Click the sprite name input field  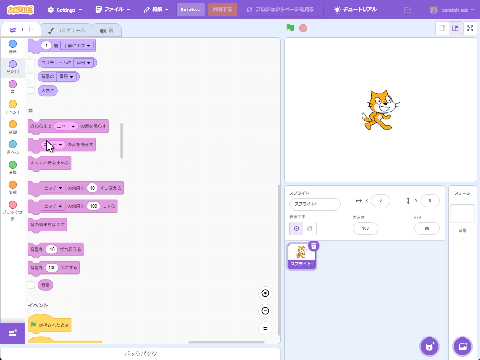[x=315, y=204]
